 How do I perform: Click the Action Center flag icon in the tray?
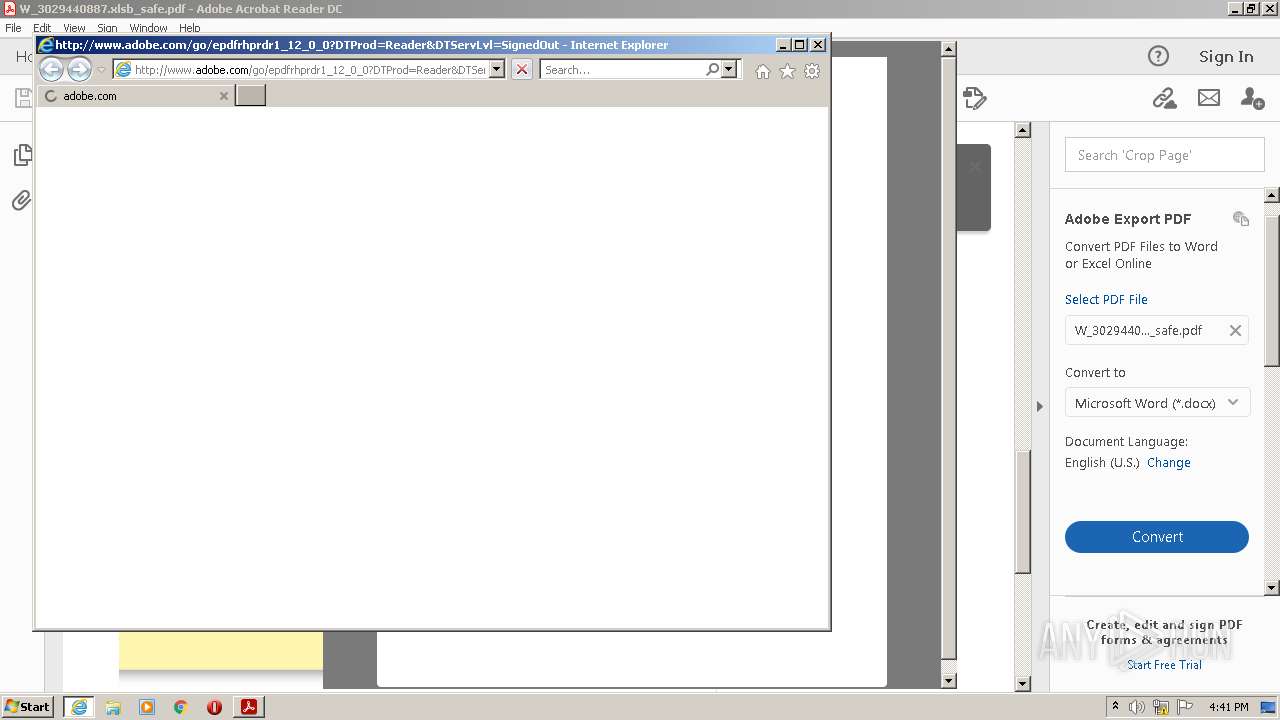[x=1184, y=707]
